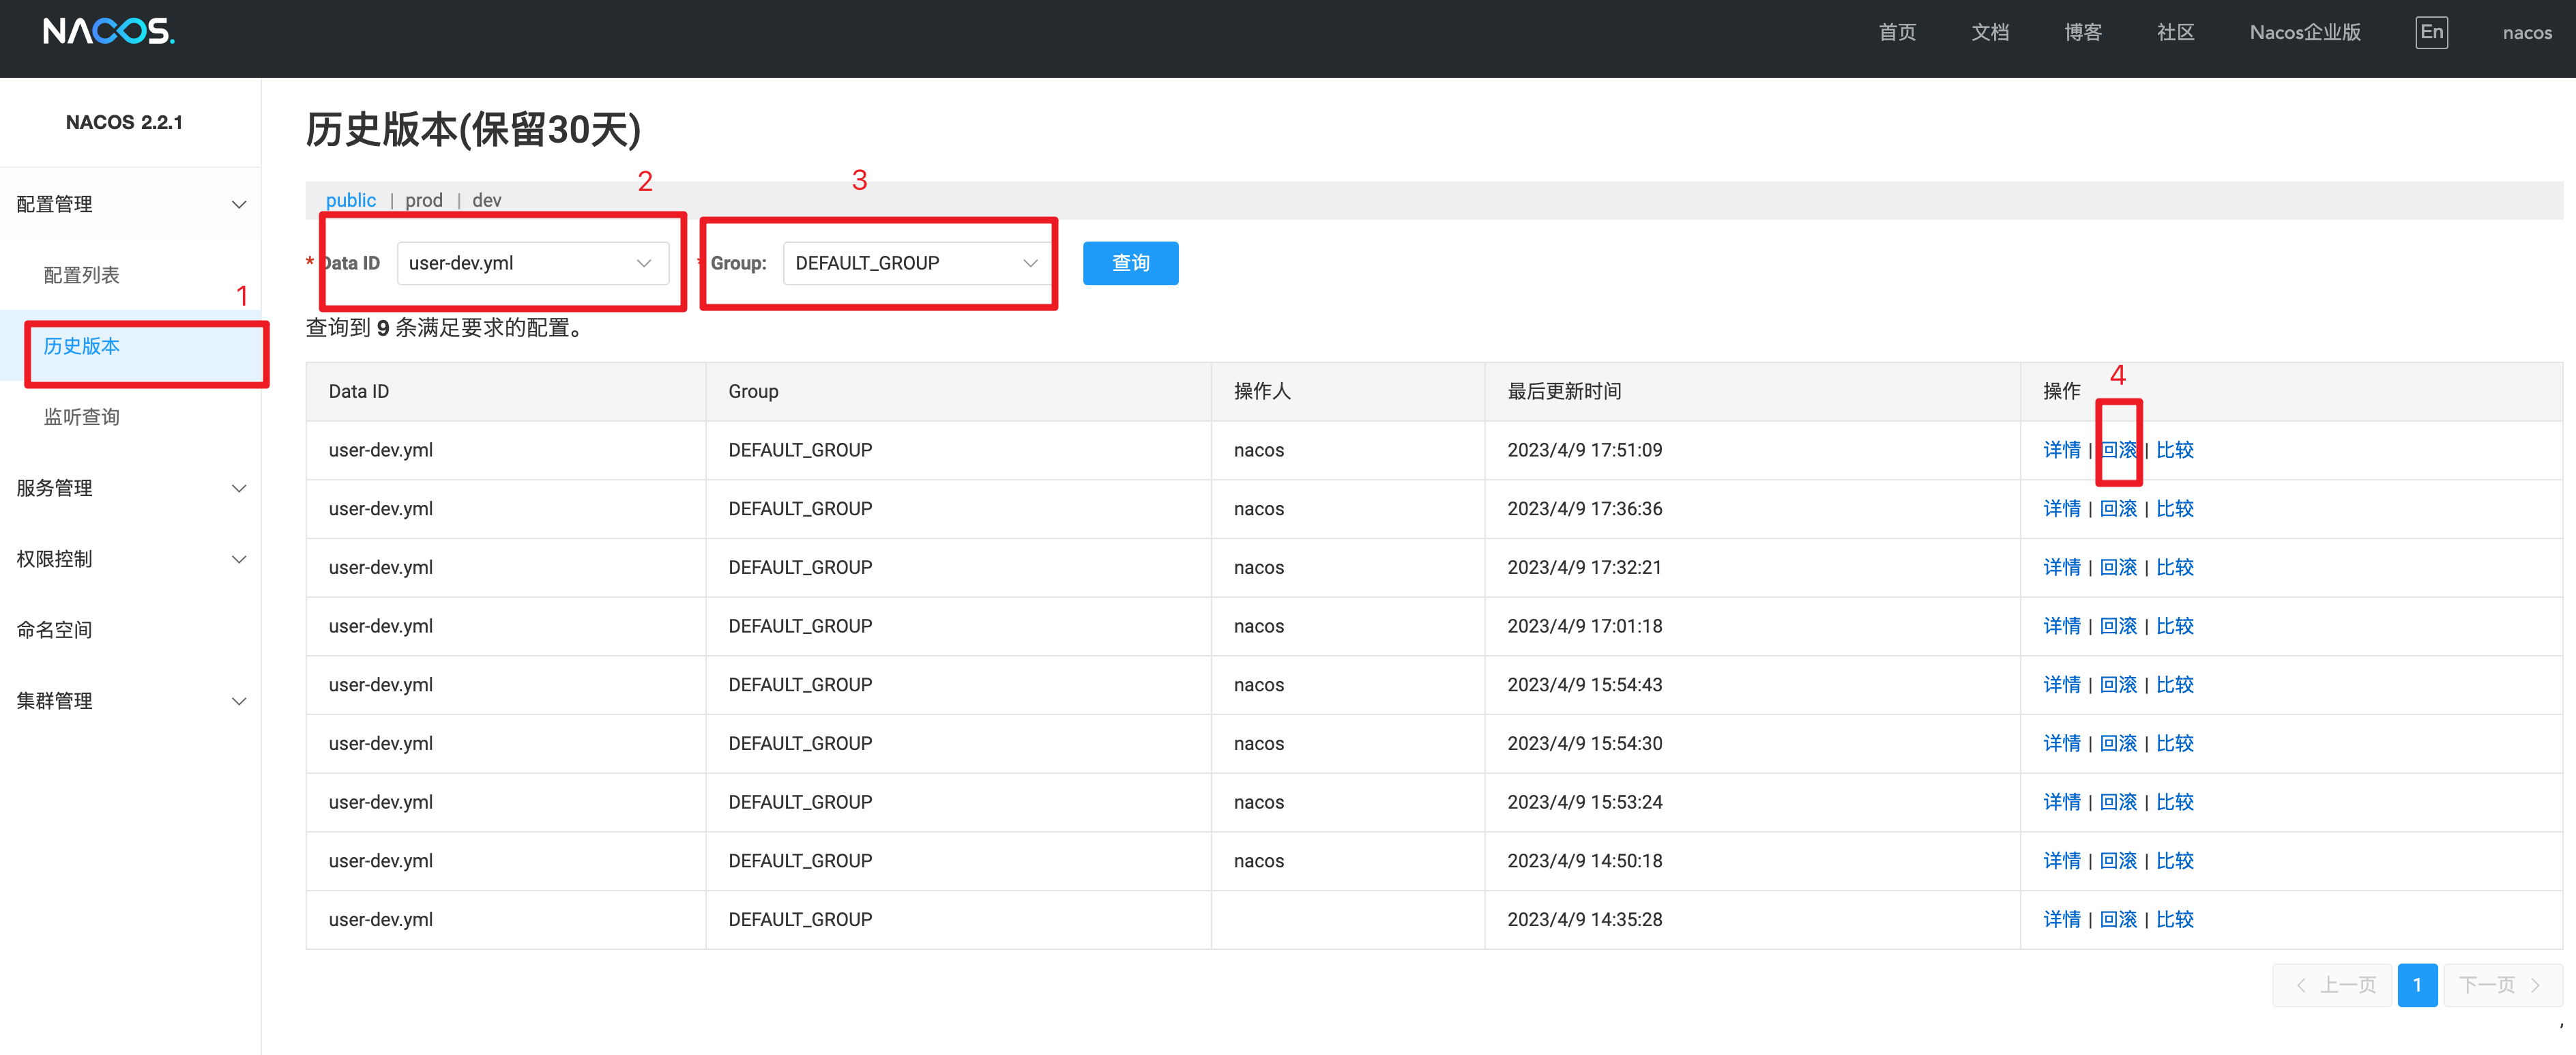Click 比较 for the 17:36:36 record
The image size is (2576, 1055).
[2174, 509]
